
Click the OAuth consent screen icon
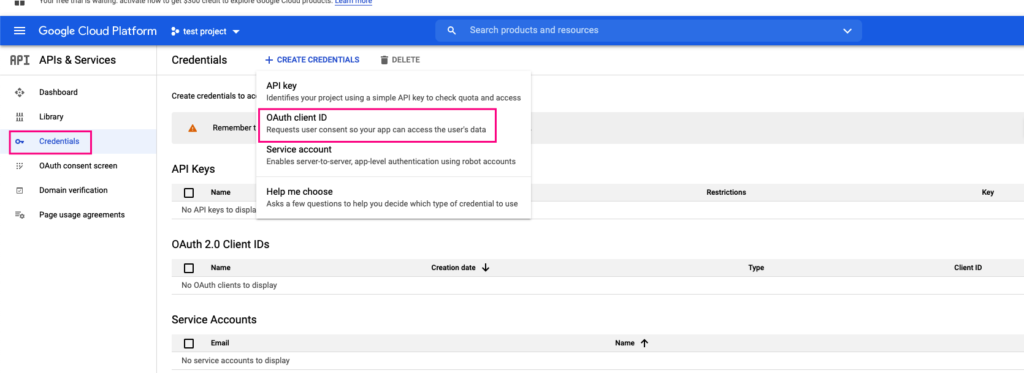[x=20, y=166]
